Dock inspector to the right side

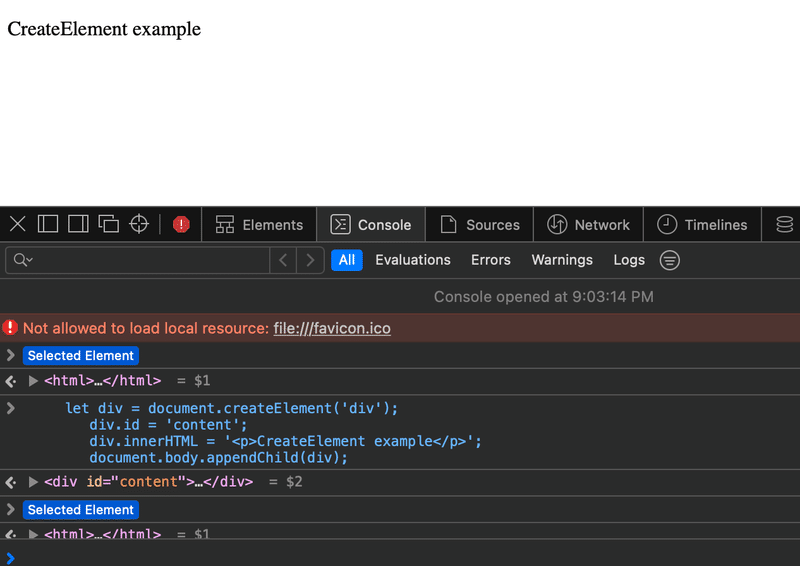(x=78, y=224)
